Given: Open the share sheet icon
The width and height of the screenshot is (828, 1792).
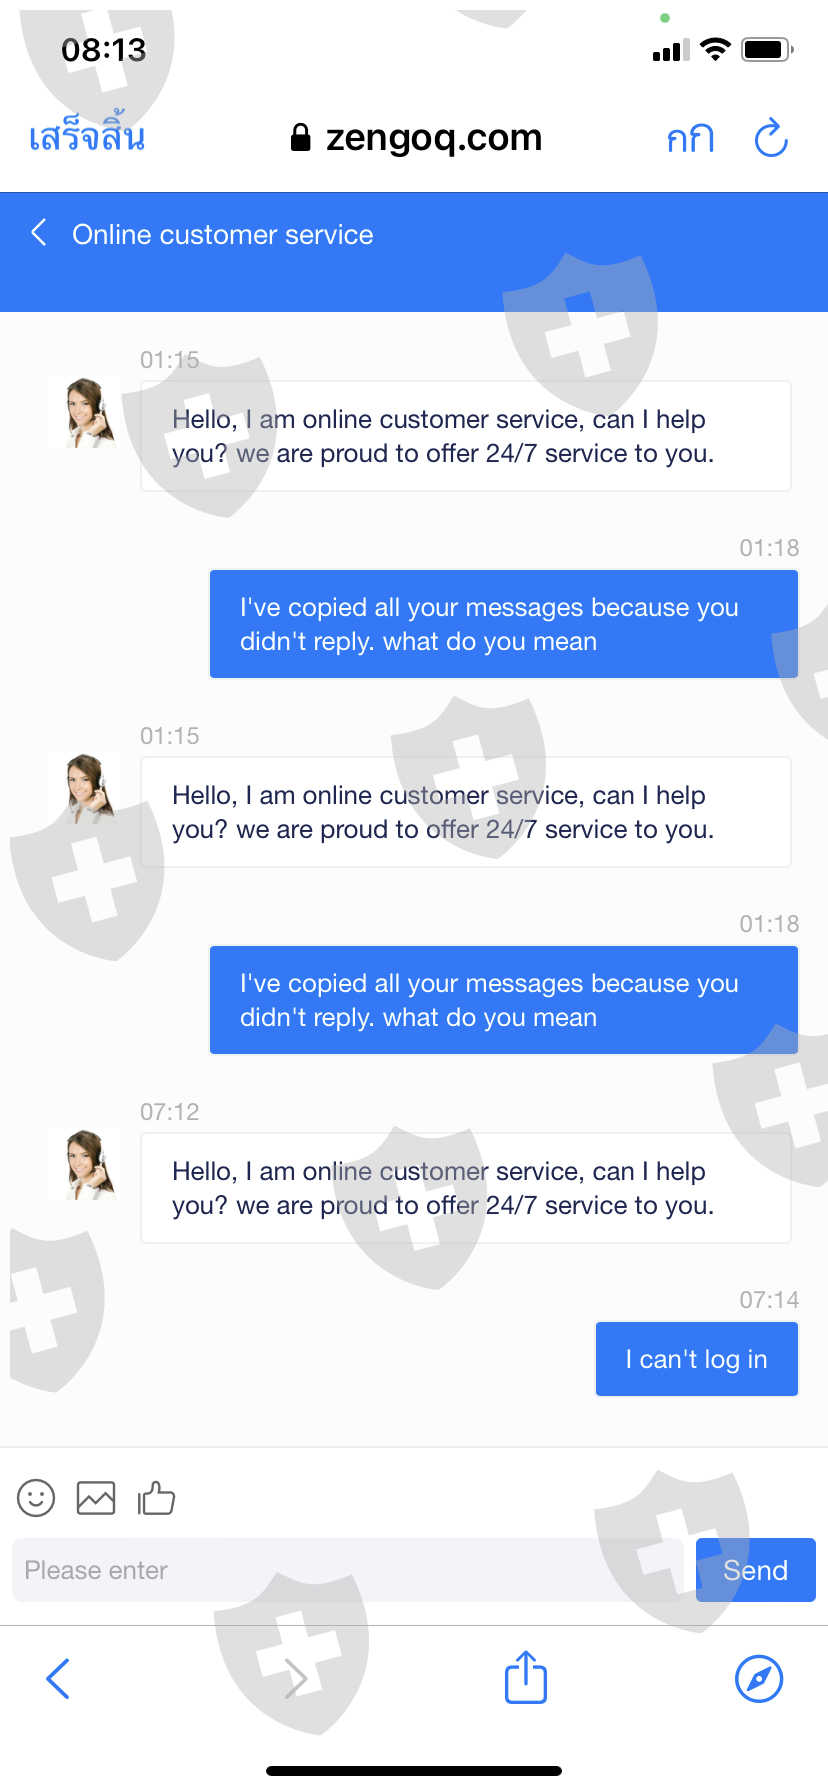Looking at the screenshot, I should (x=526, y=1677).
